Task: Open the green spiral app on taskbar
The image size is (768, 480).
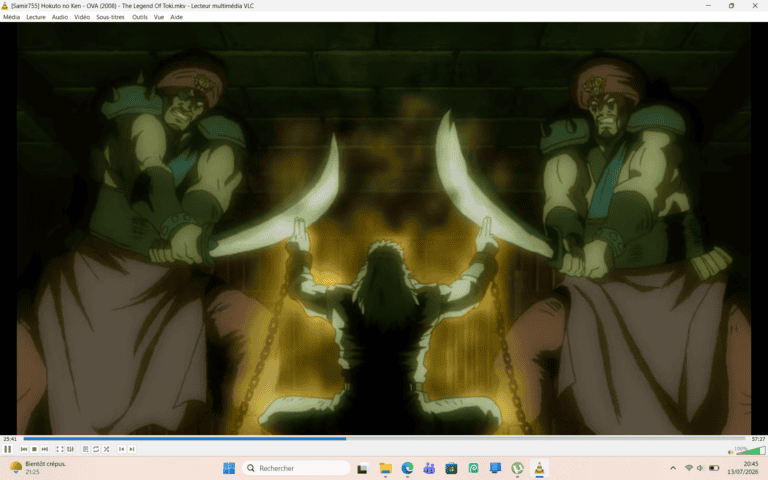Action: [473, 468]
